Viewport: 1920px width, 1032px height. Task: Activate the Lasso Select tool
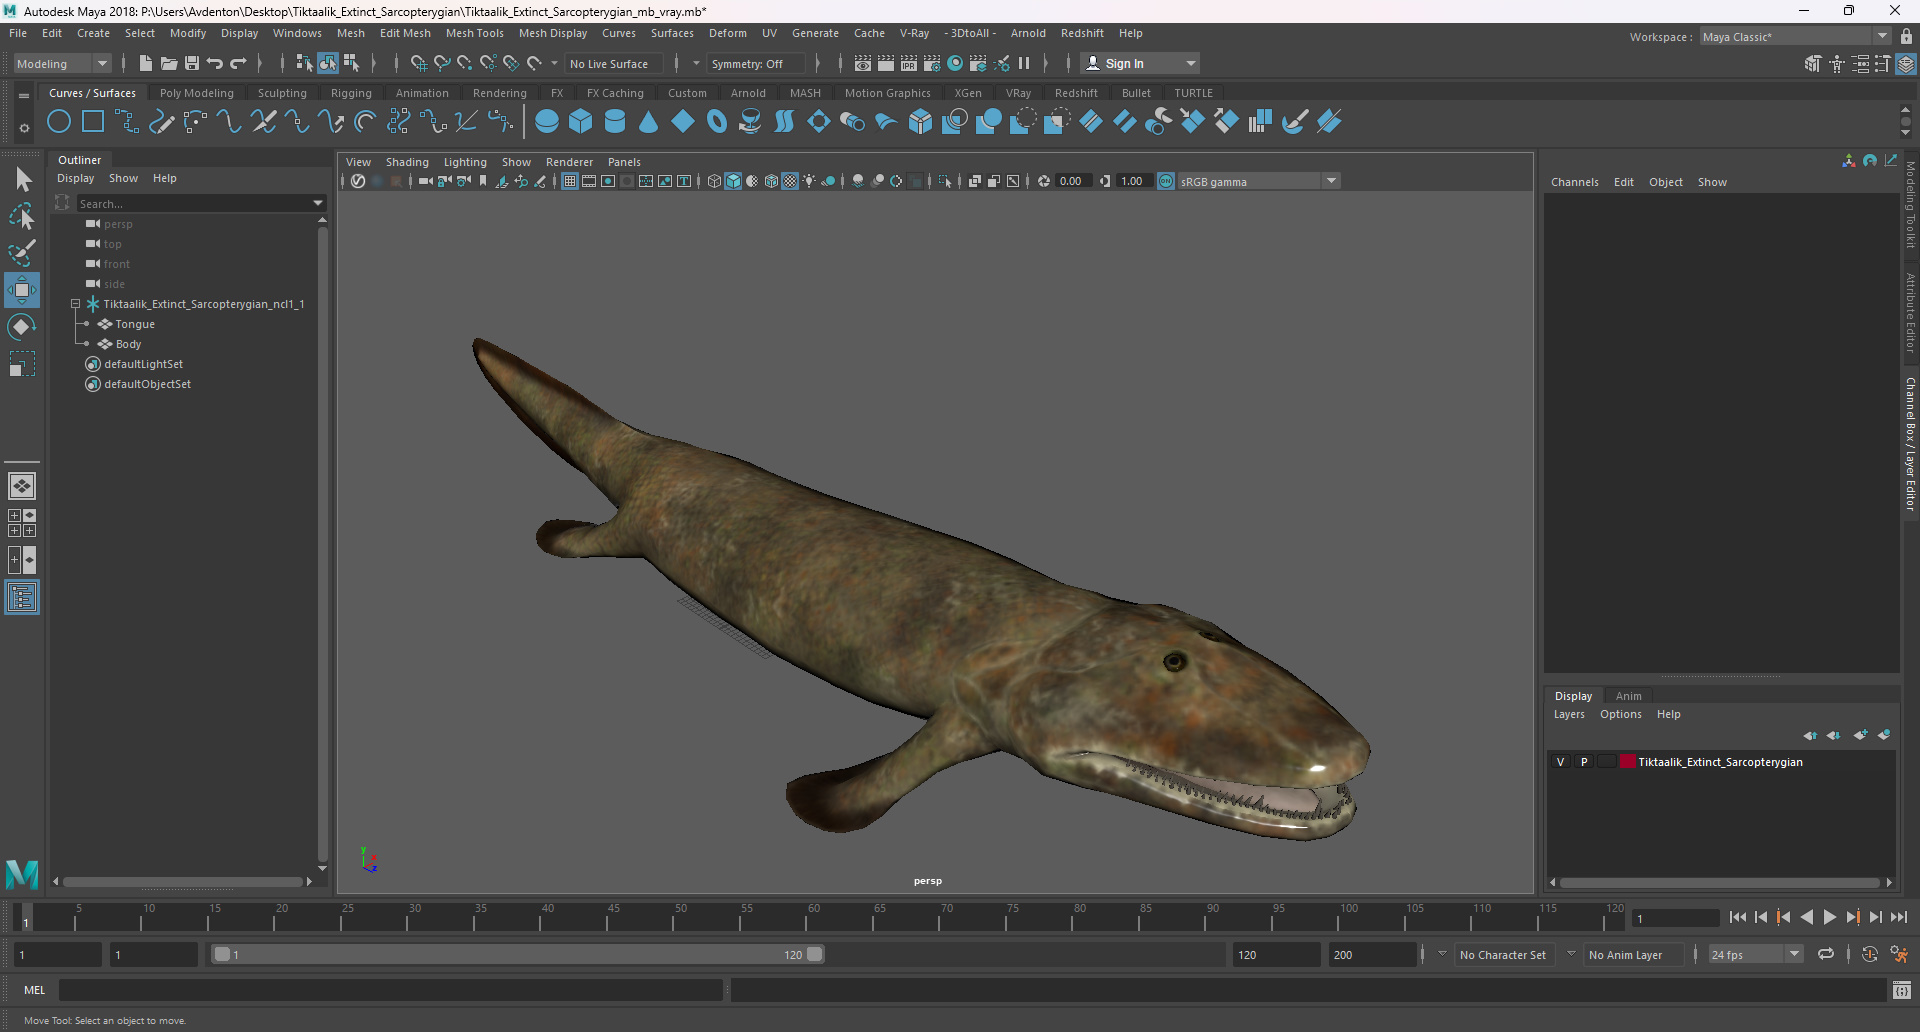pyautogui.click(x=22, y=216)
